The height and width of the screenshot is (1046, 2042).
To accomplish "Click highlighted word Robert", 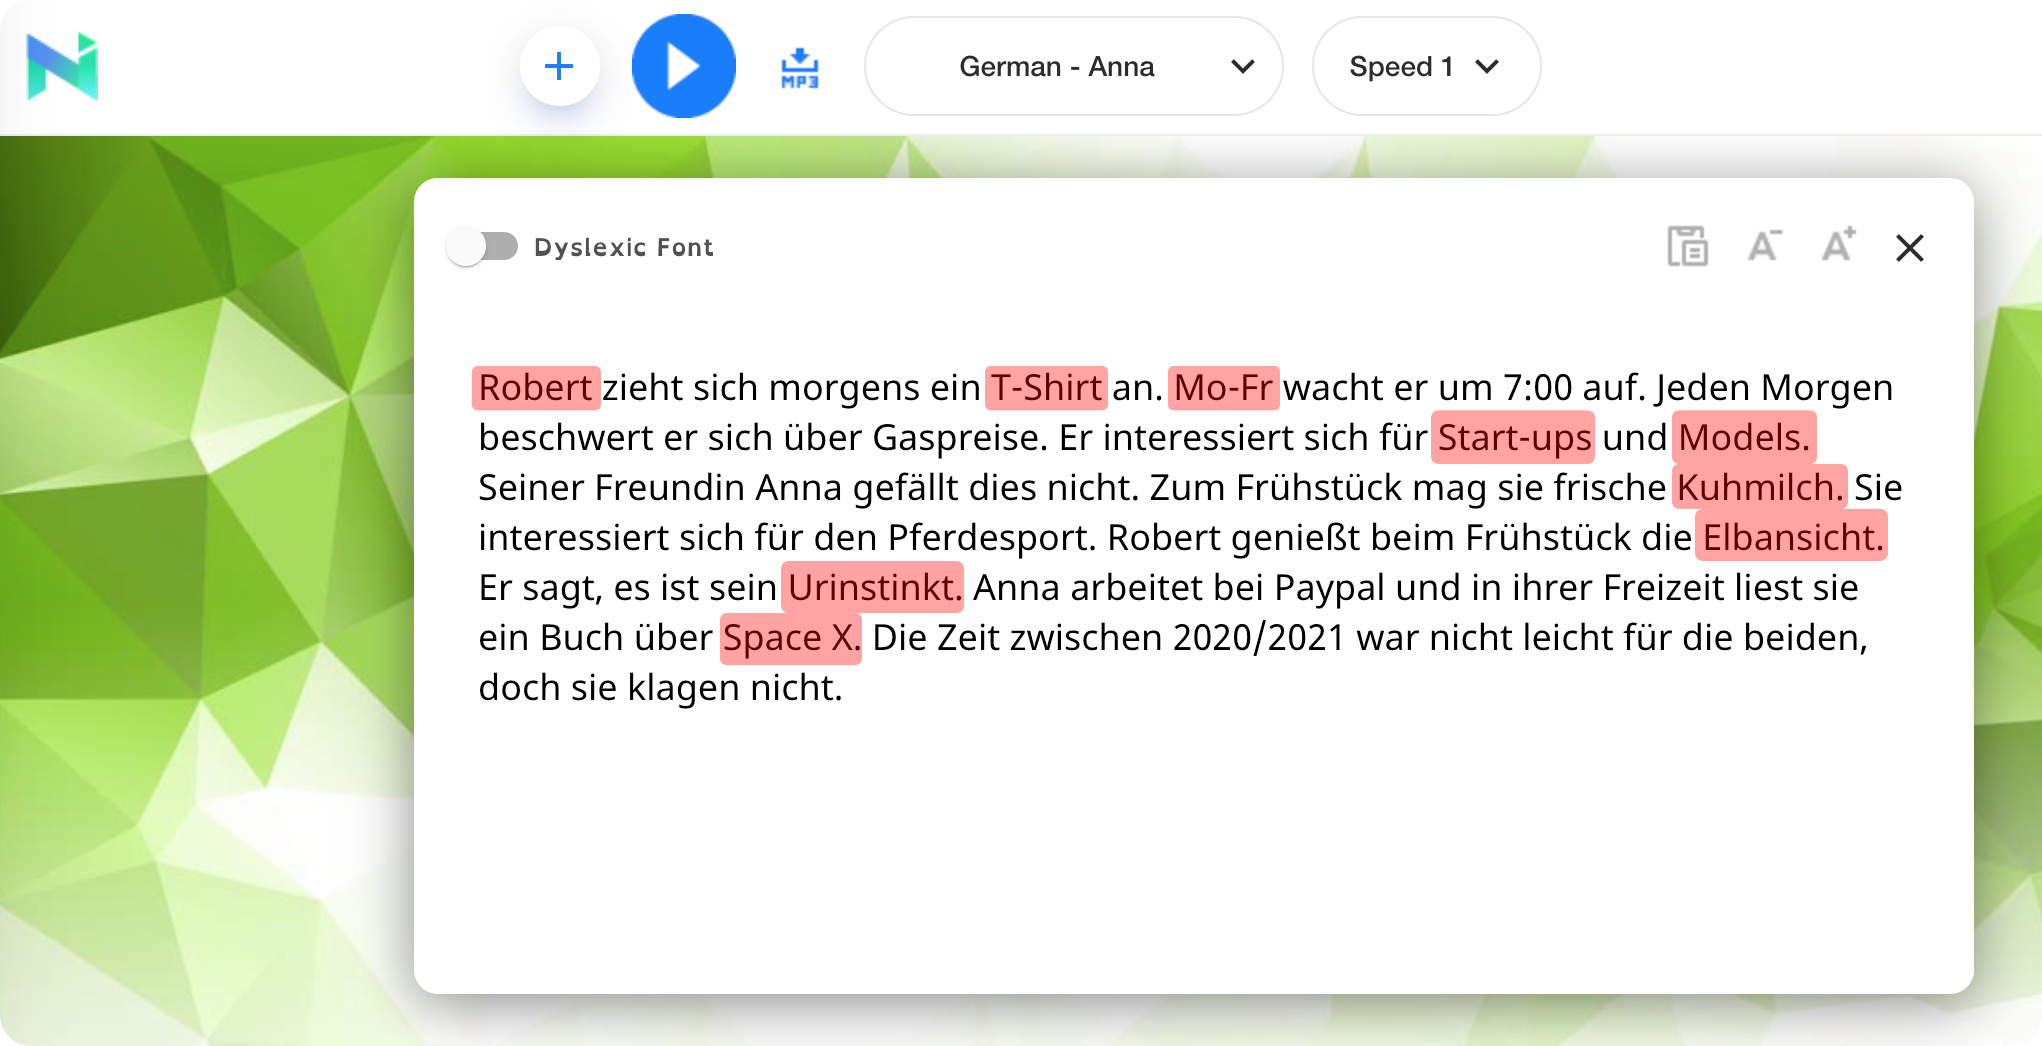I will pyautogui.click(x=536, y=388).
